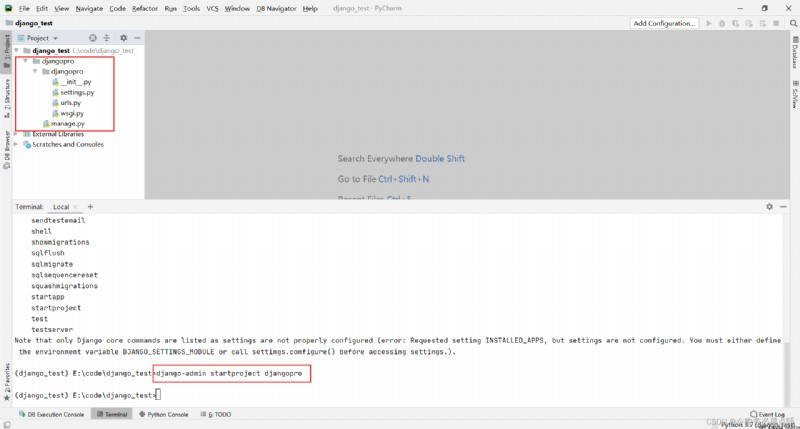The image size is (800, 429).
Task: Collapse the django_test root folder
Action: [17, 51]
